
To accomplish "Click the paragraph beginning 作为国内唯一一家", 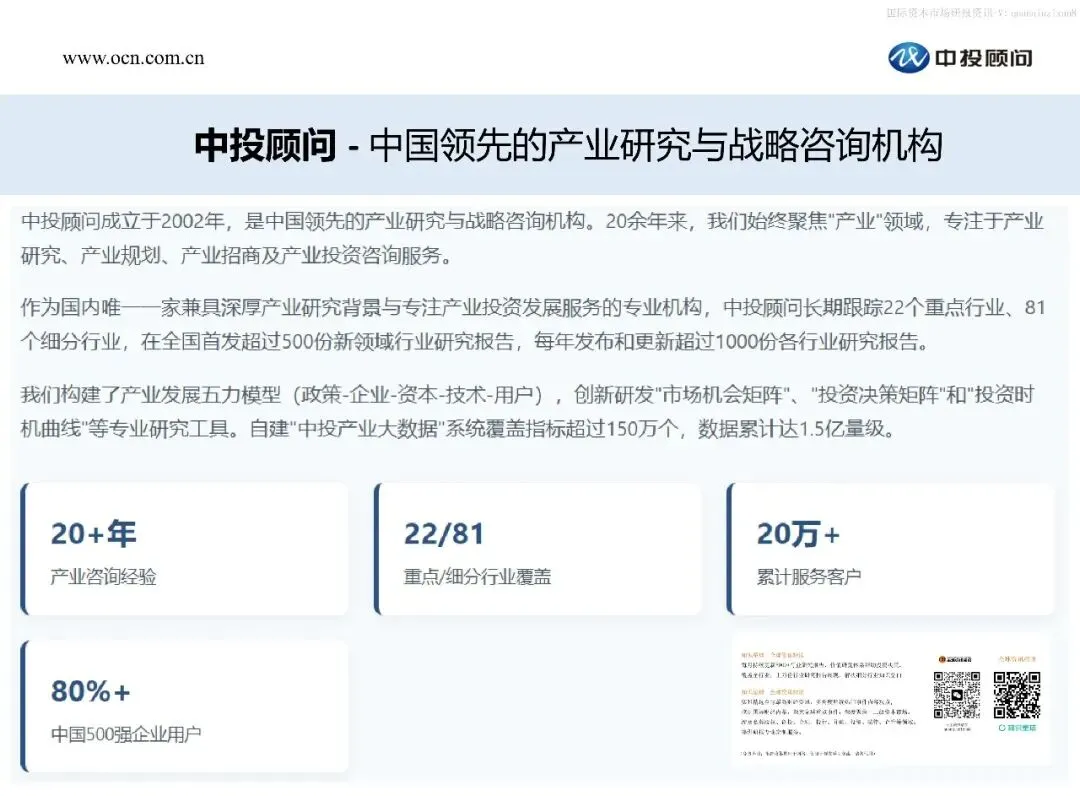I will point(532,324).
